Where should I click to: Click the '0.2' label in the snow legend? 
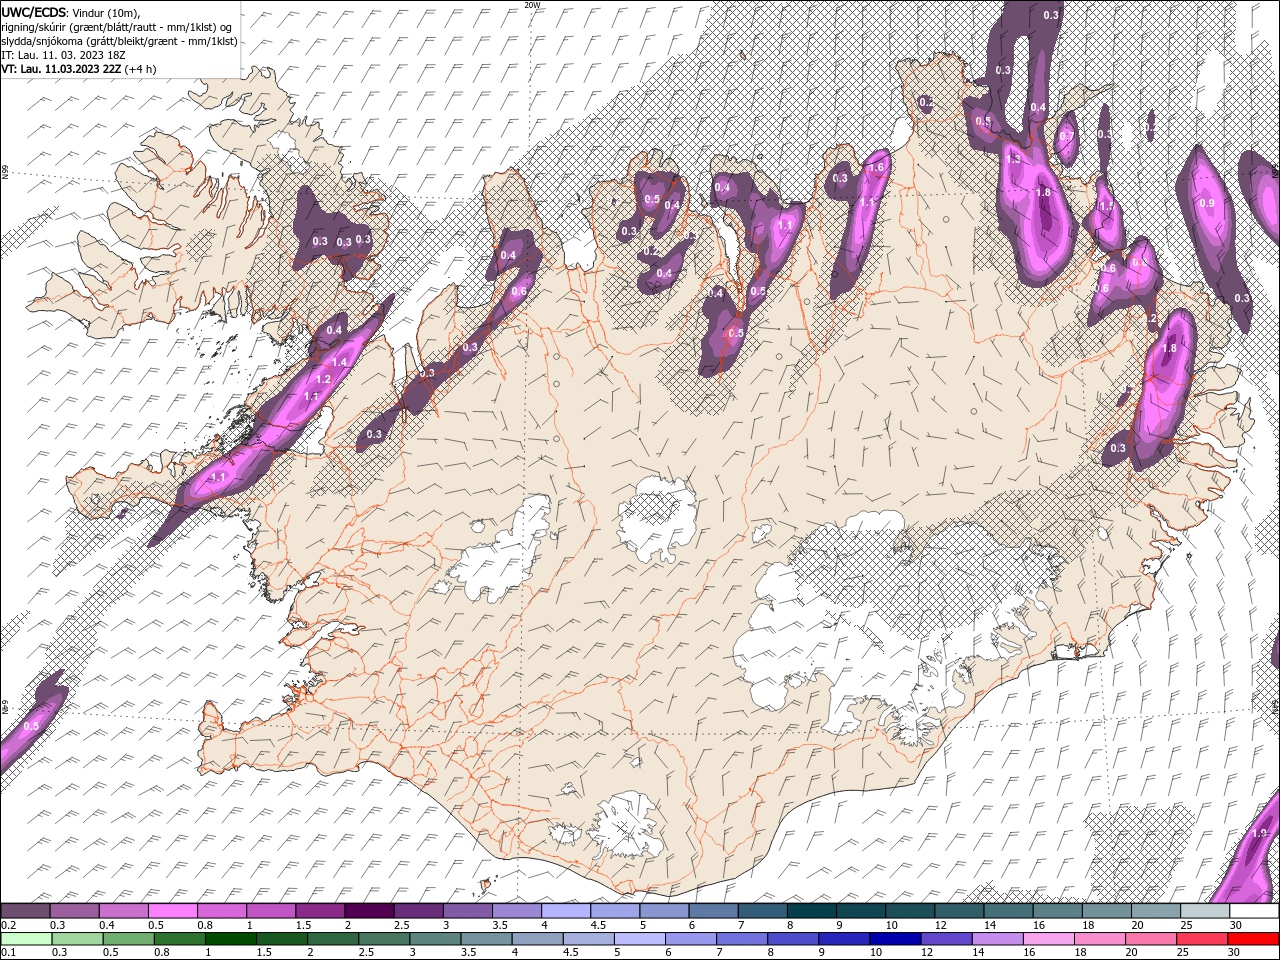8,925
